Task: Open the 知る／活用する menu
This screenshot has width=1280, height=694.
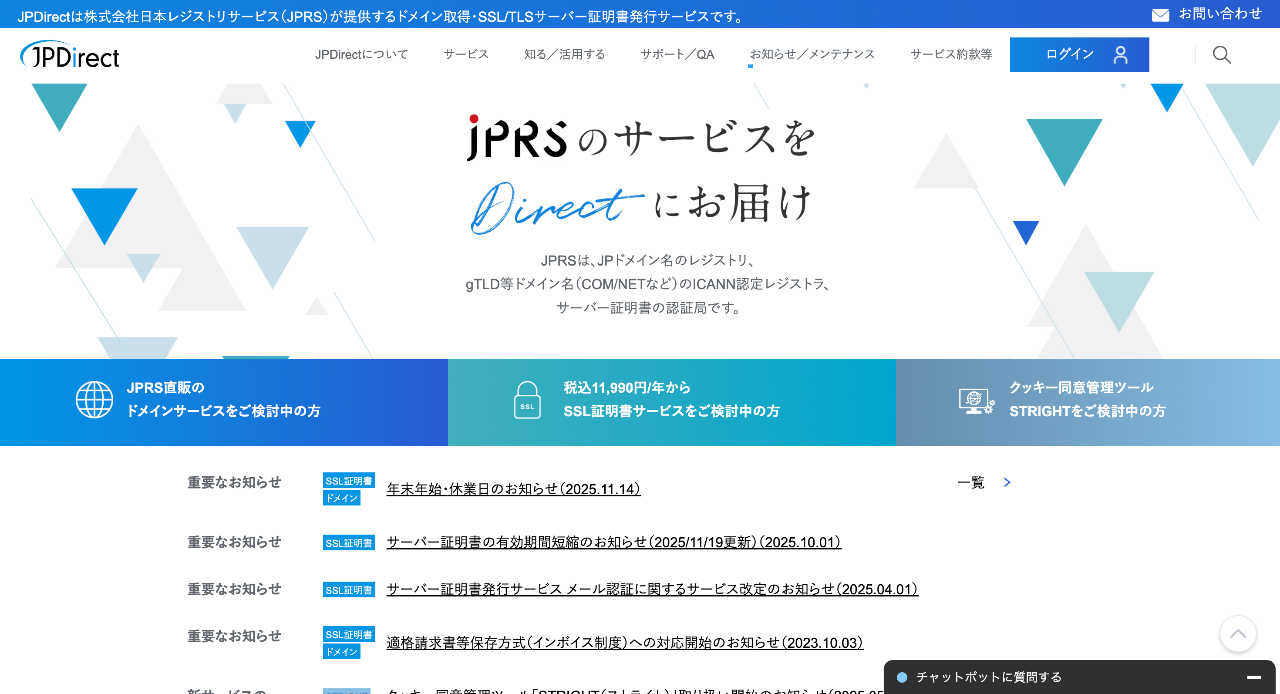Action: tap(565, 55)
